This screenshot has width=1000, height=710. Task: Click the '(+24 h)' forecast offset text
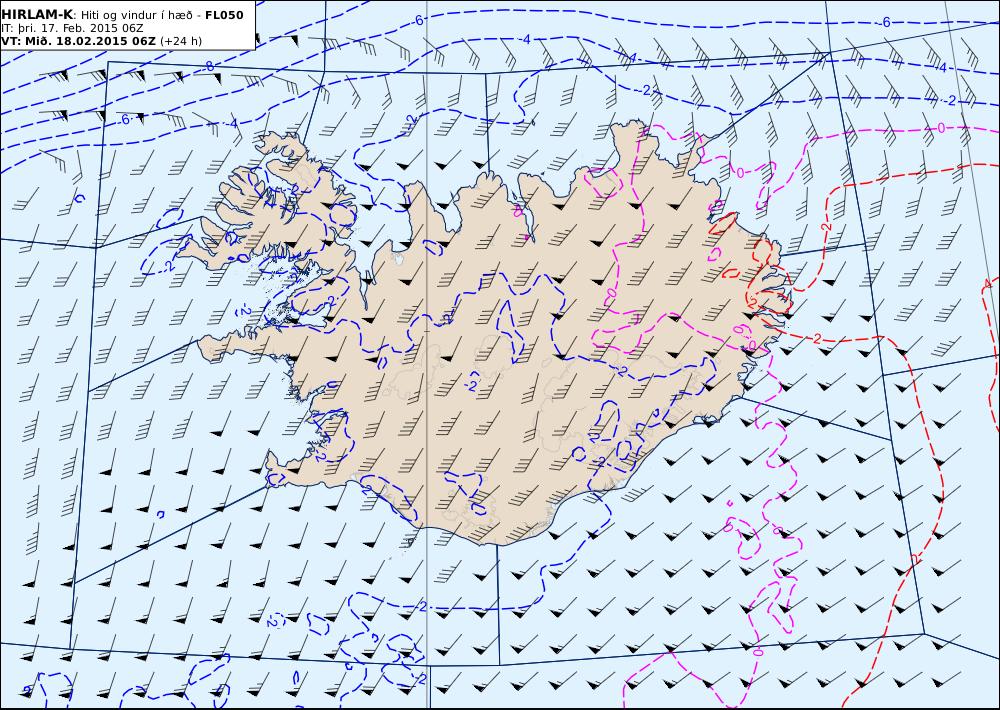point(180,41)
